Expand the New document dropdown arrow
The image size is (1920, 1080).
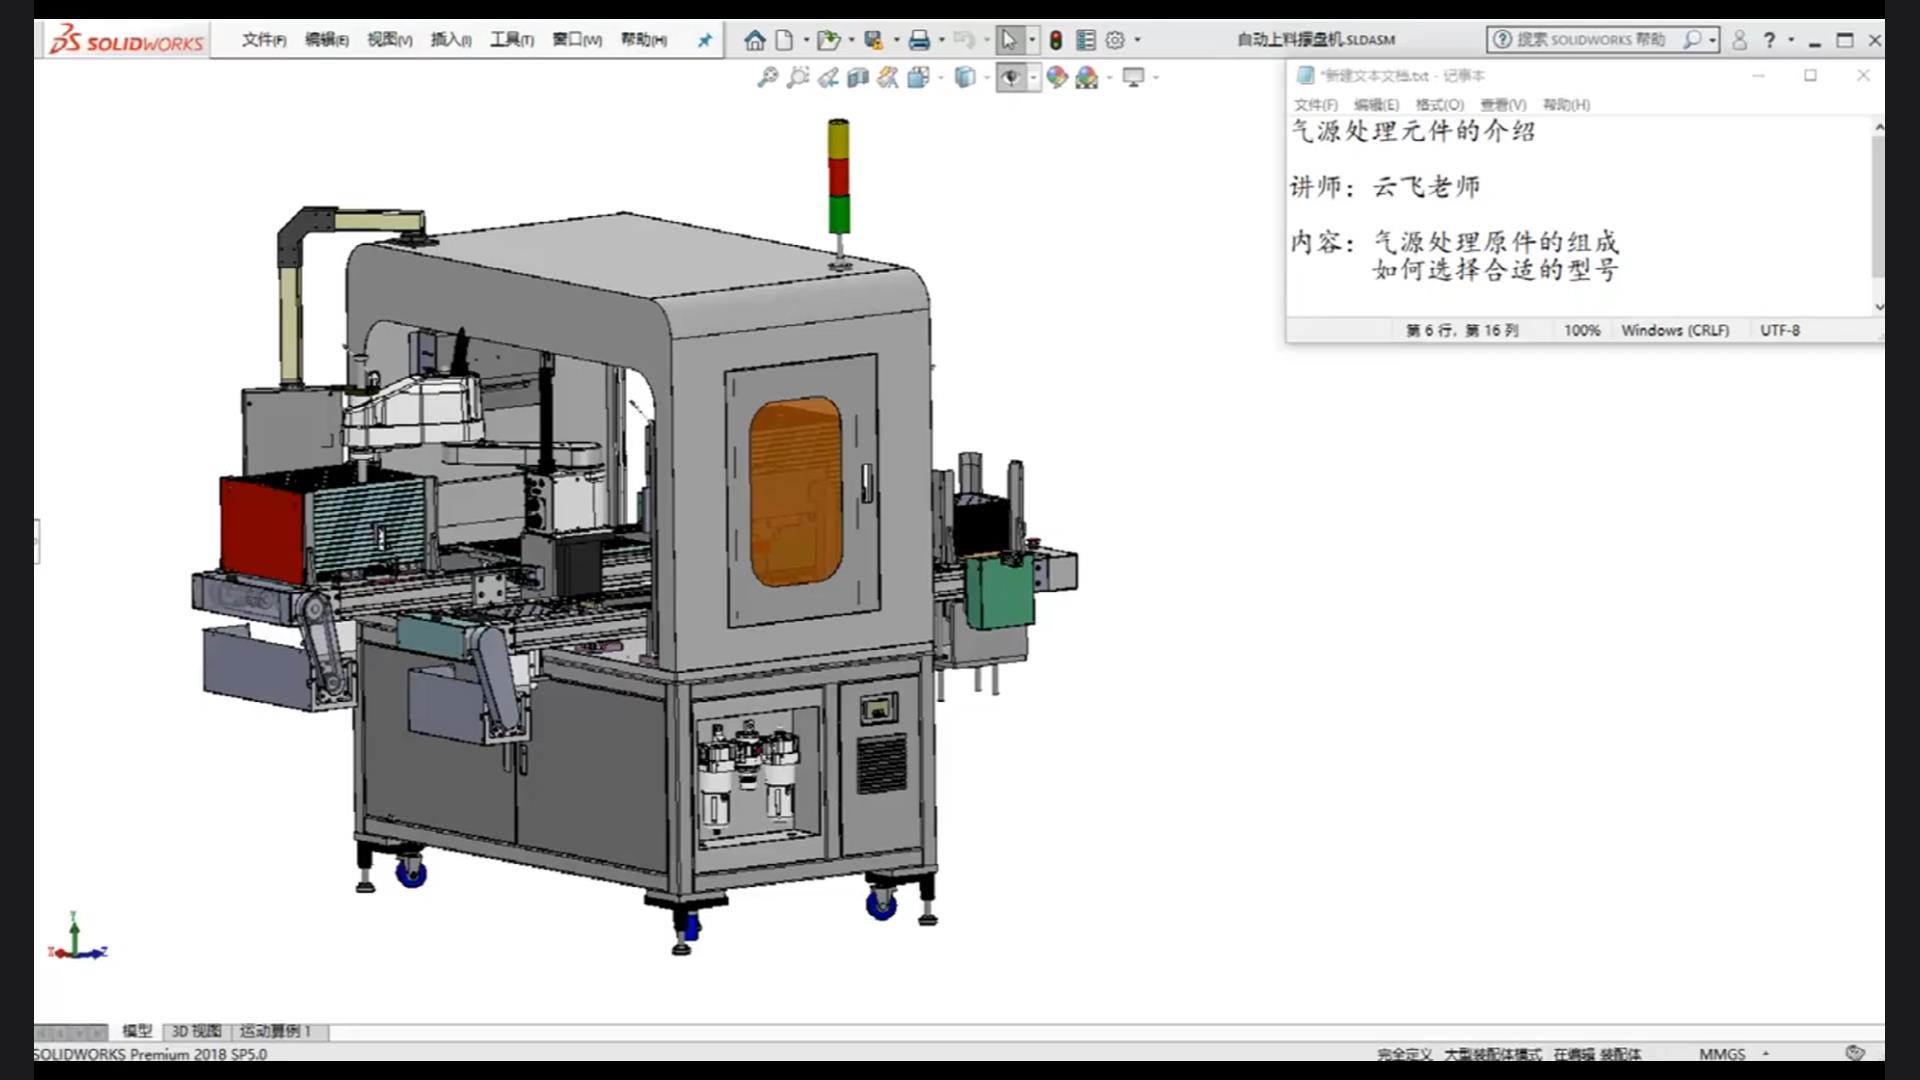coord(806,40)
